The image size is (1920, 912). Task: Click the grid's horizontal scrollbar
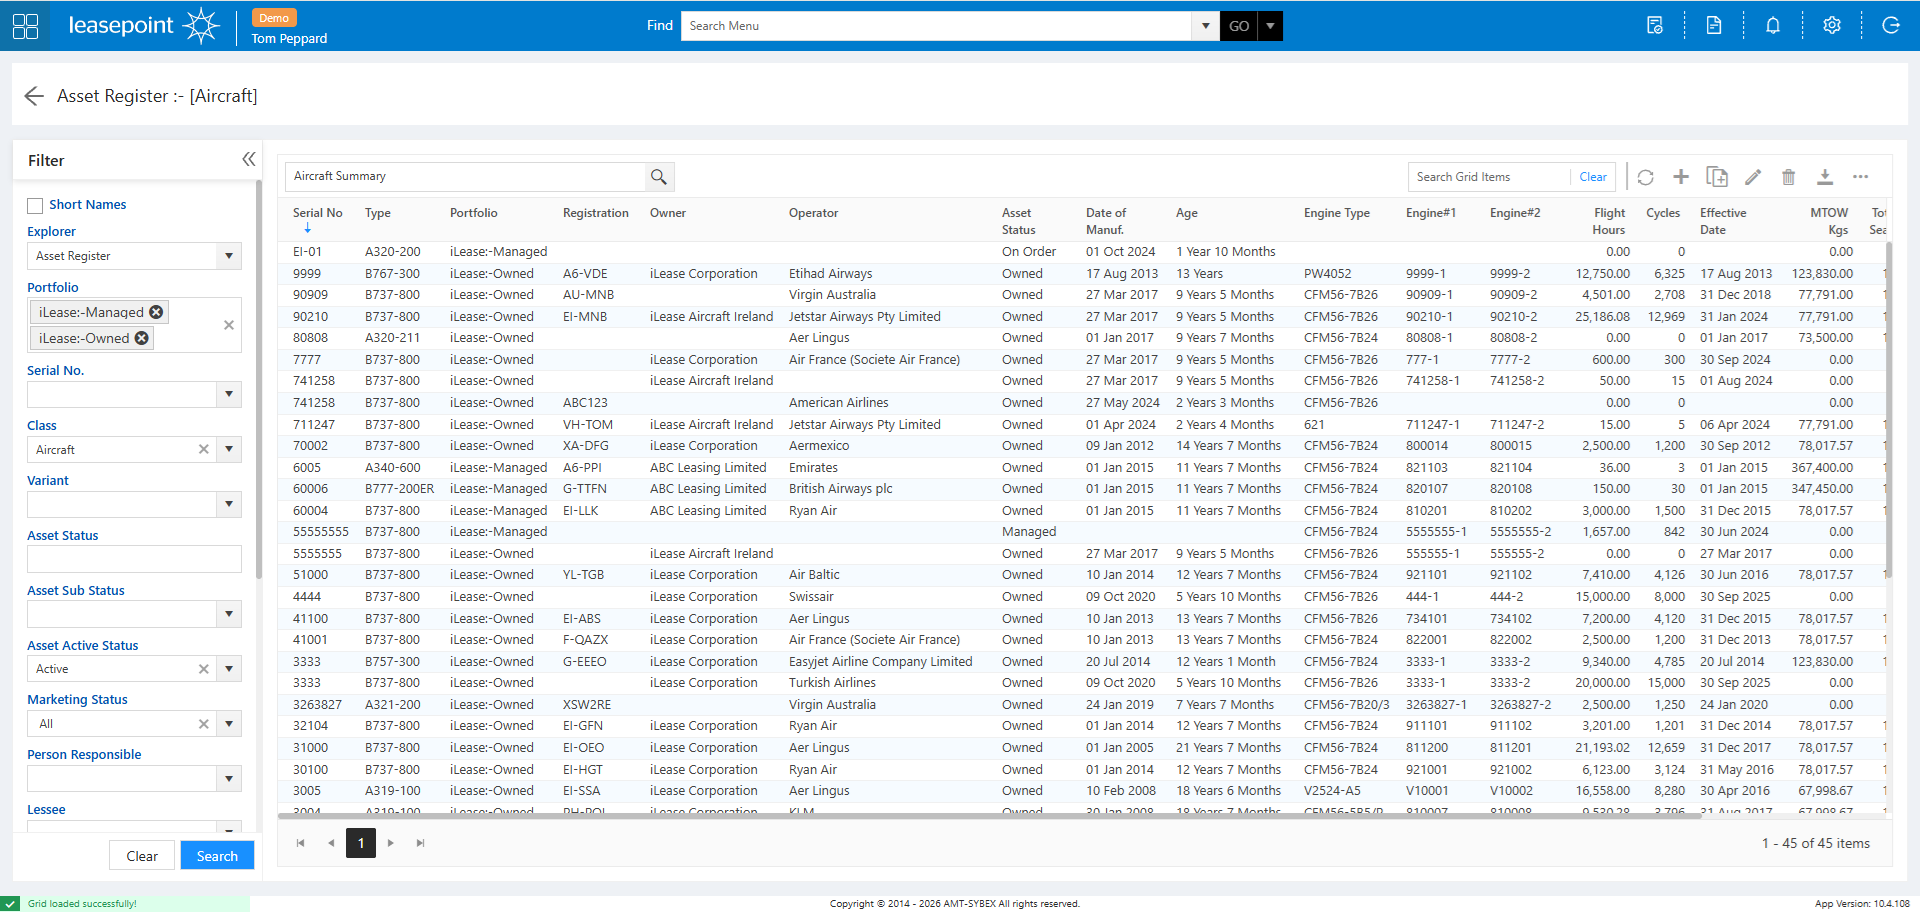[991, 815]
